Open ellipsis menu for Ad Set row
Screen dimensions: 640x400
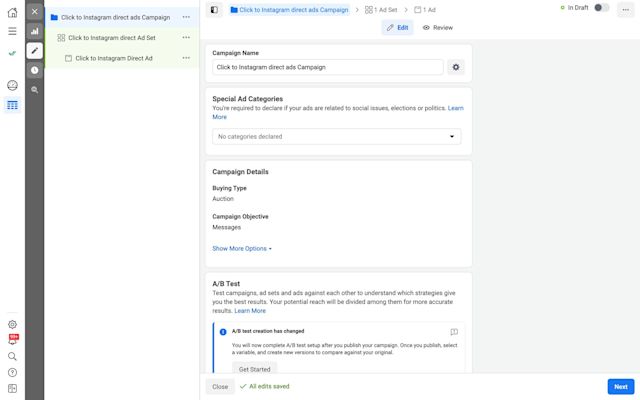click(186, 37)
